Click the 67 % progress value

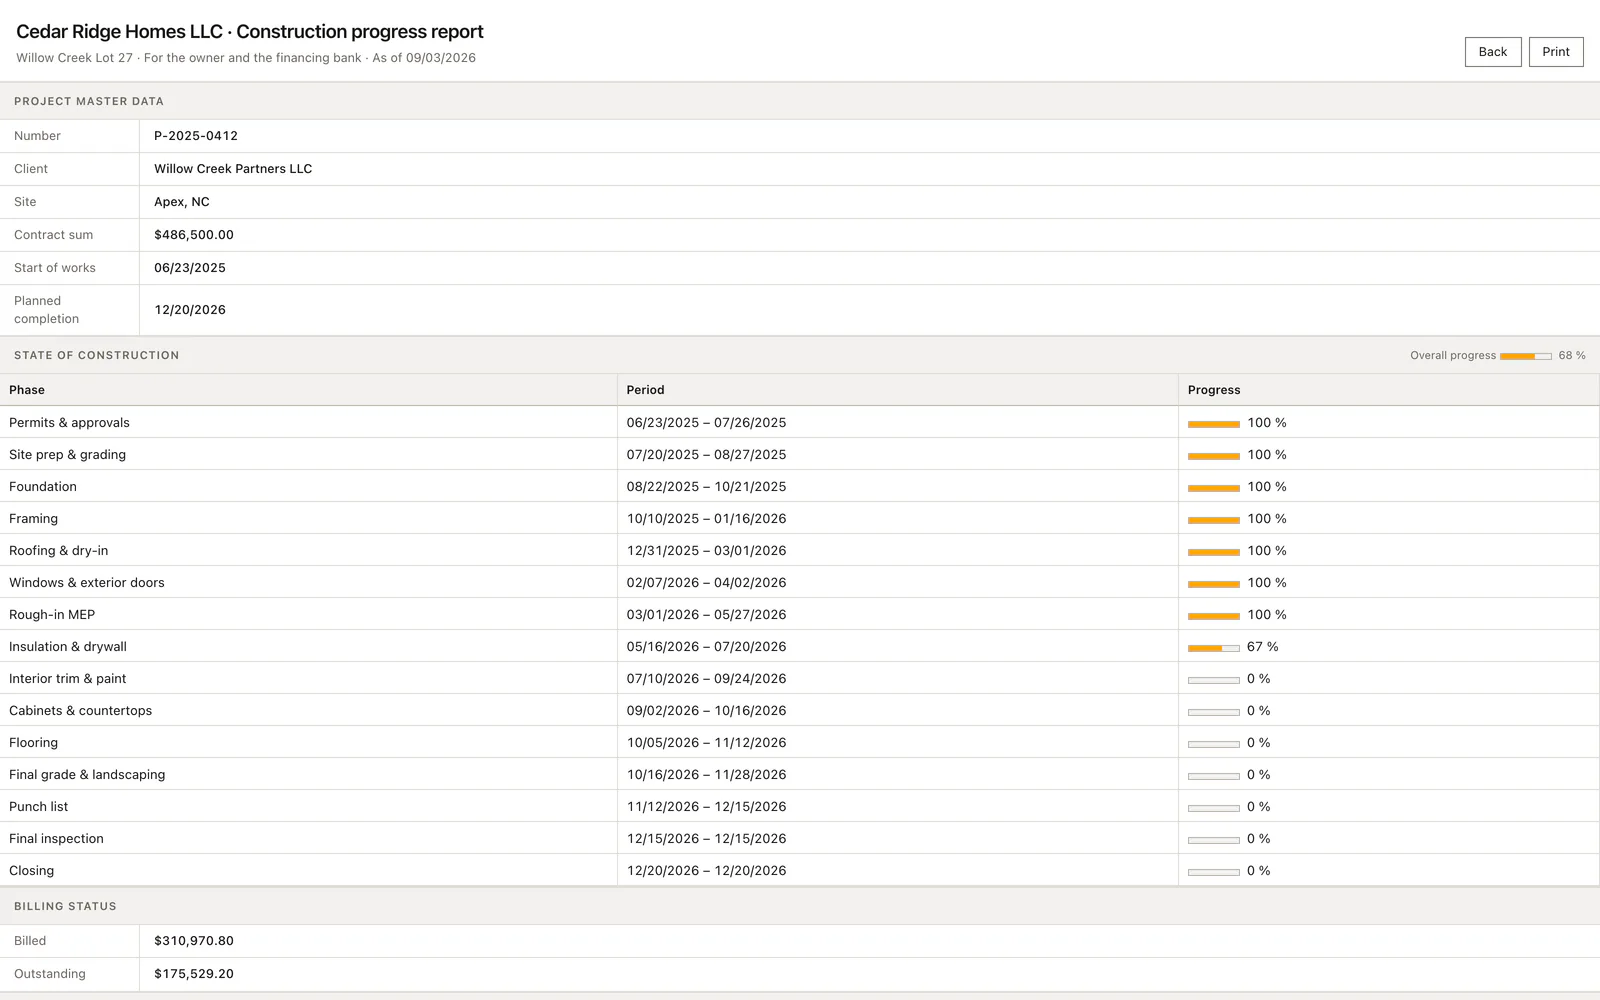click(x=1263, y=647)
